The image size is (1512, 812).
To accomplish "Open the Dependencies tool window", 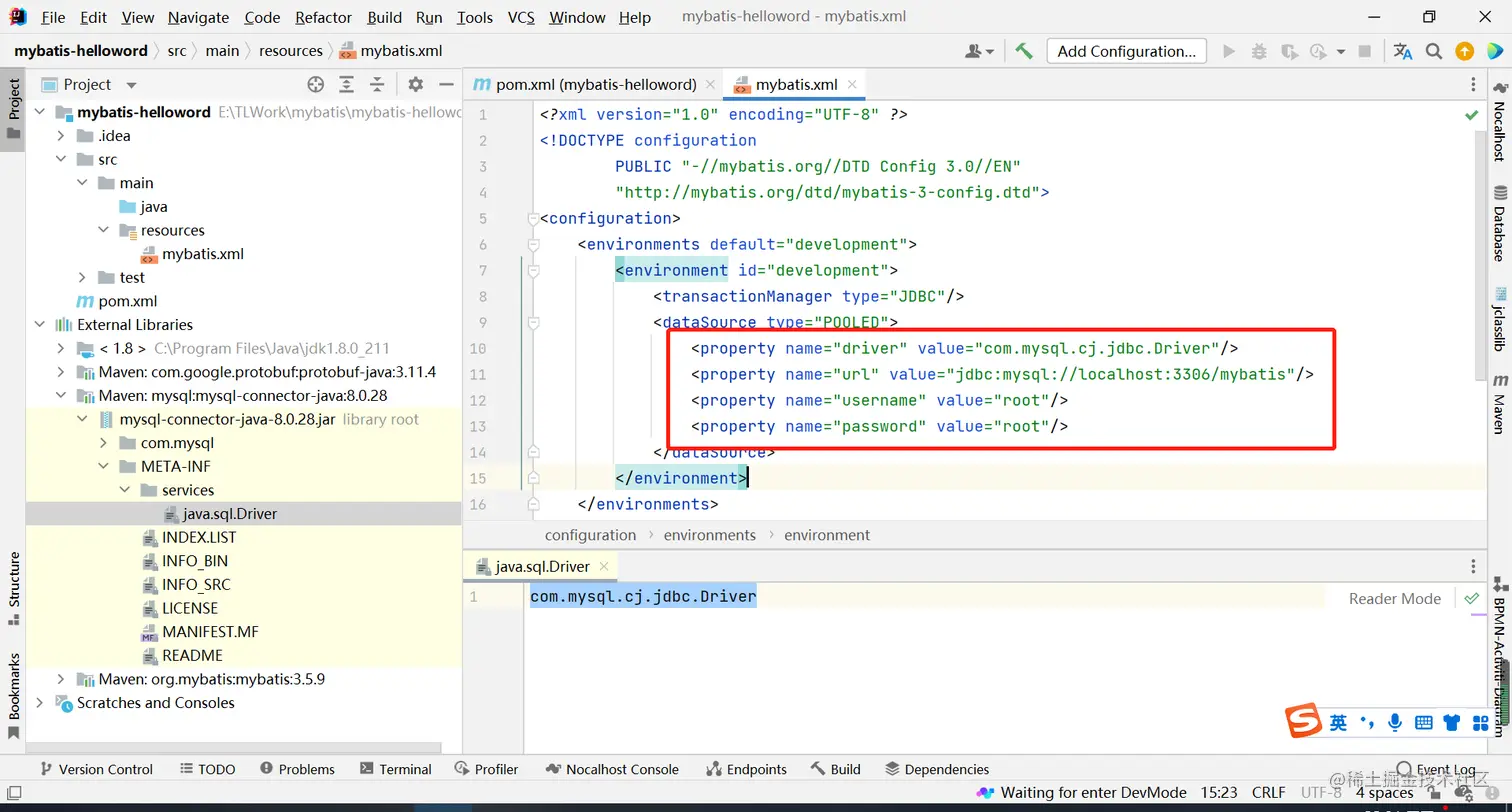I will click(x=937, y=769).
